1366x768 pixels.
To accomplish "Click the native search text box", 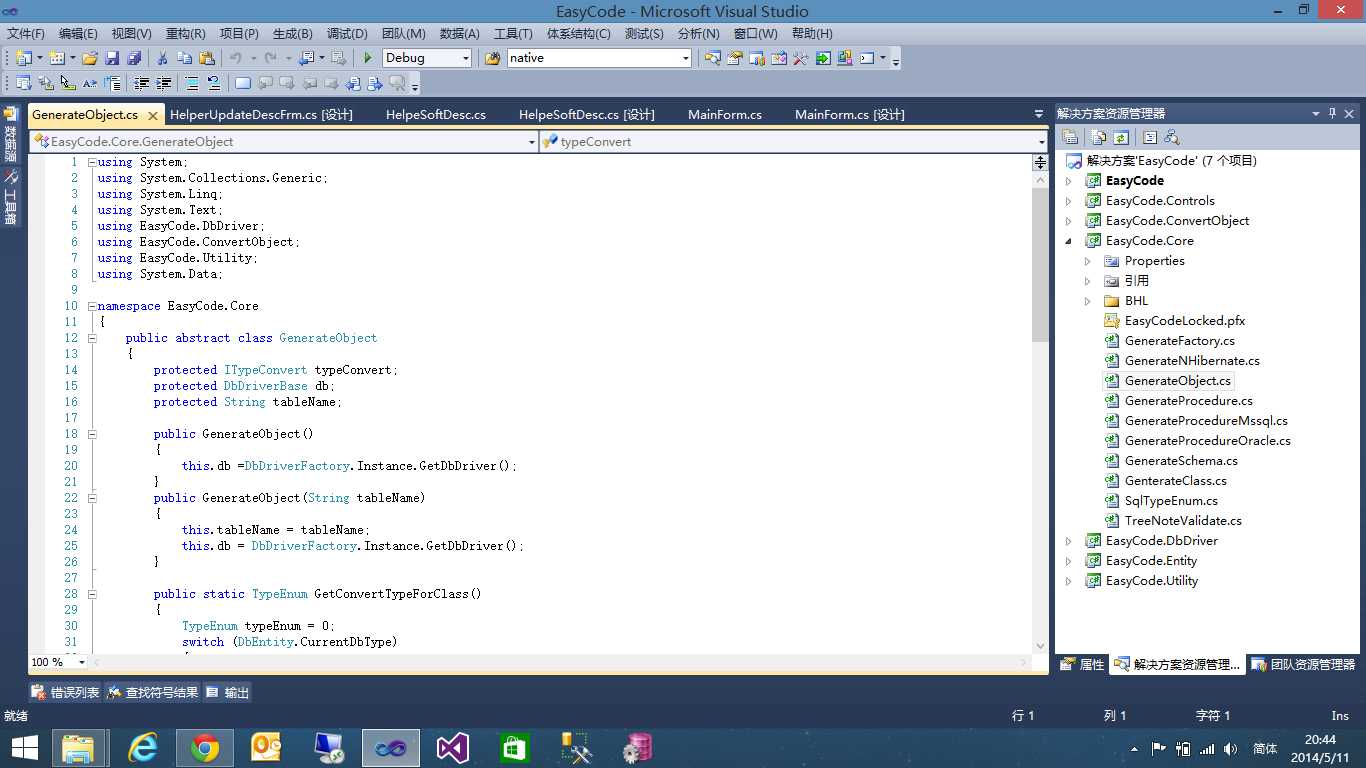I will point(592,58).
